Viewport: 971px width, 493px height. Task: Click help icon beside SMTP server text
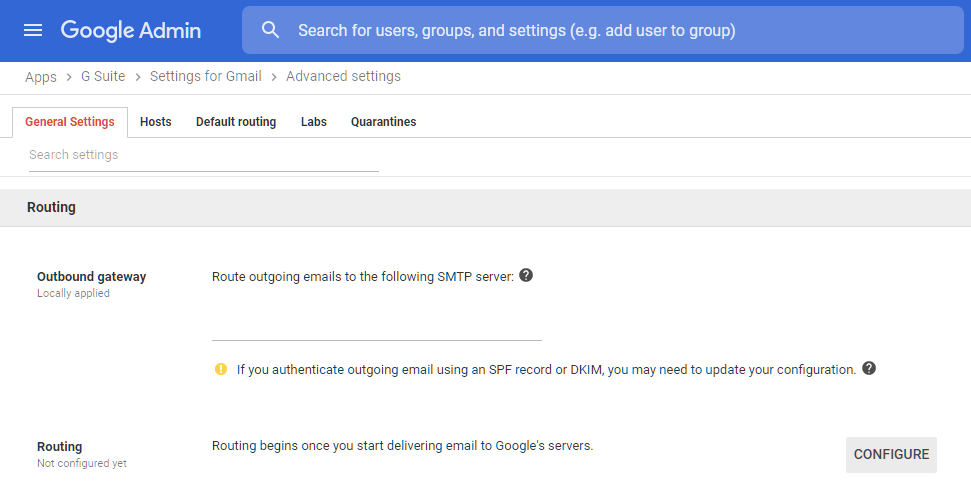pyautogui.click(x=526, y=276)
